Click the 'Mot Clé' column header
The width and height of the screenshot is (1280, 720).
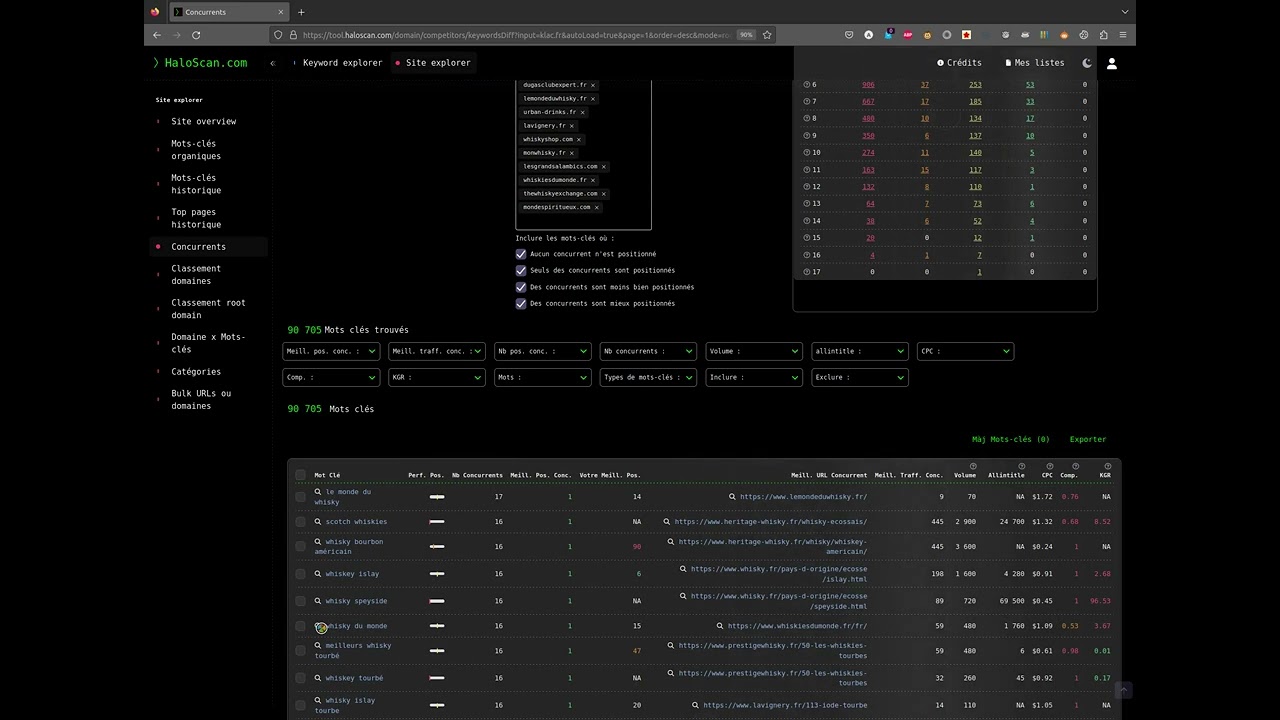point(327,475)
